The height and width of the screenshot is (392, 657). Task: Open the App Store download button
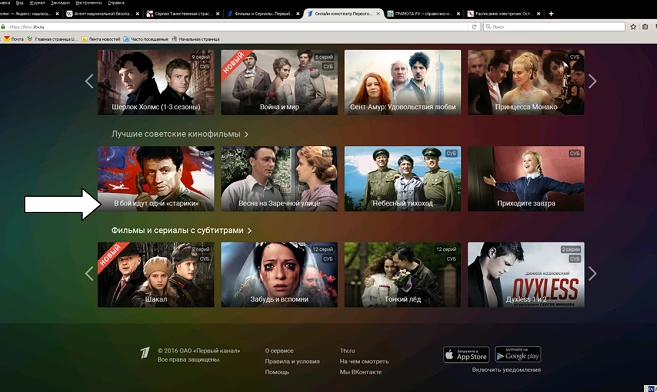pyautogui.click(x=466, y=355)
